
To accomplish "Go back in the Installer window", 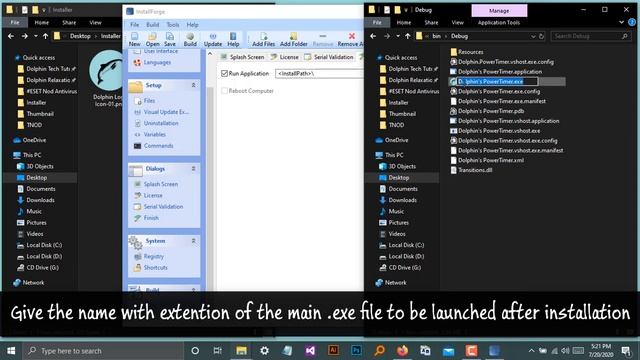I will [x=11, y=36].
